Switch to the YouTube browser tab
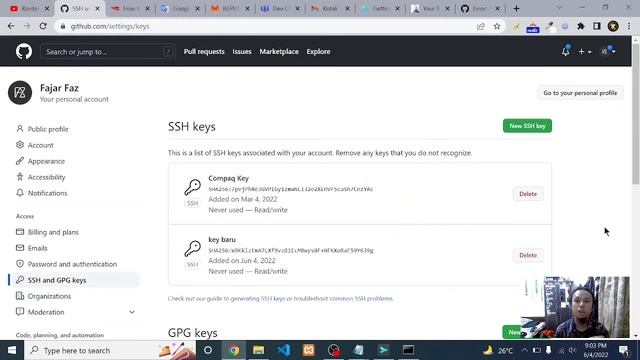640x360 pixels. coord(30,9)
